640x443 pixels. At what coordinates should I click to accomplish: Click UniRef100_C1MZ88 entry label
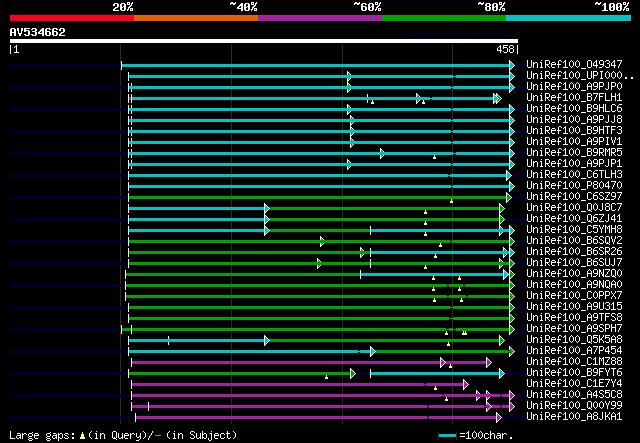[574, 362]
